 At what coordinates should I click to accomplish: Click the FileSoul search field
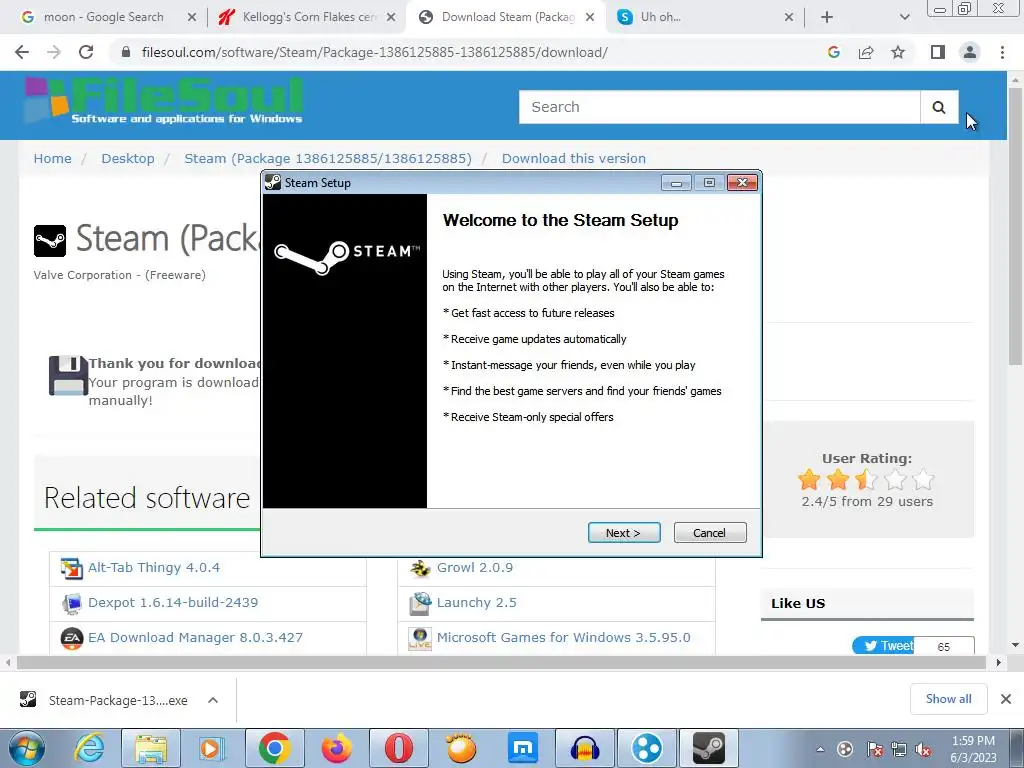coord(719,107)
